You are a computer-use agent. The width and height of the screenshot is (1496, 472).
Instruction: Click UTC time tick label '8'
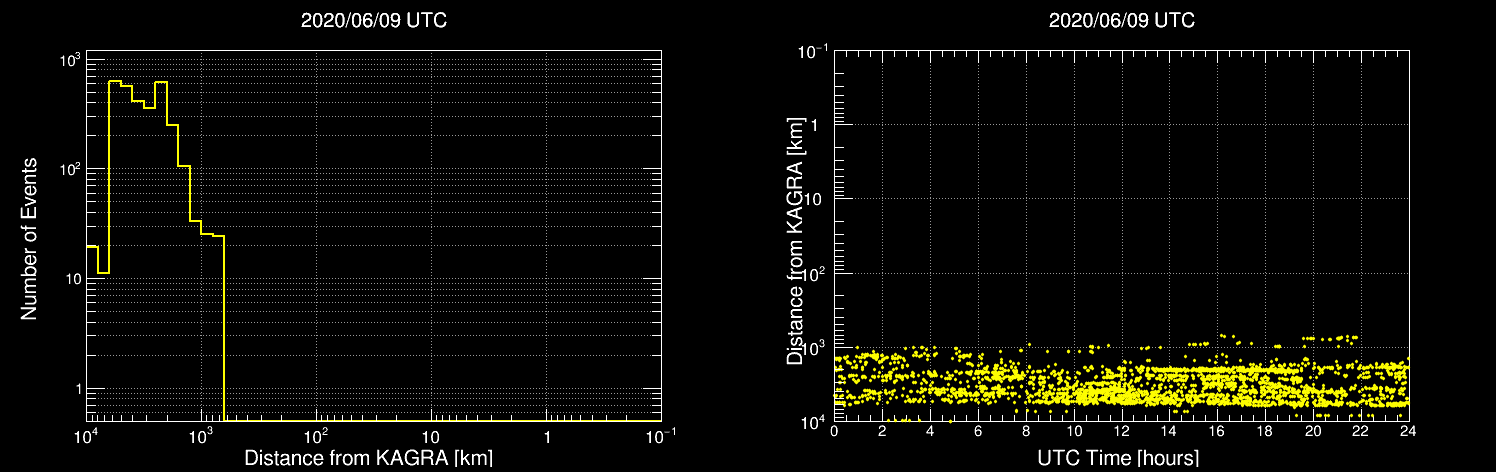(x=1026, y=432)
